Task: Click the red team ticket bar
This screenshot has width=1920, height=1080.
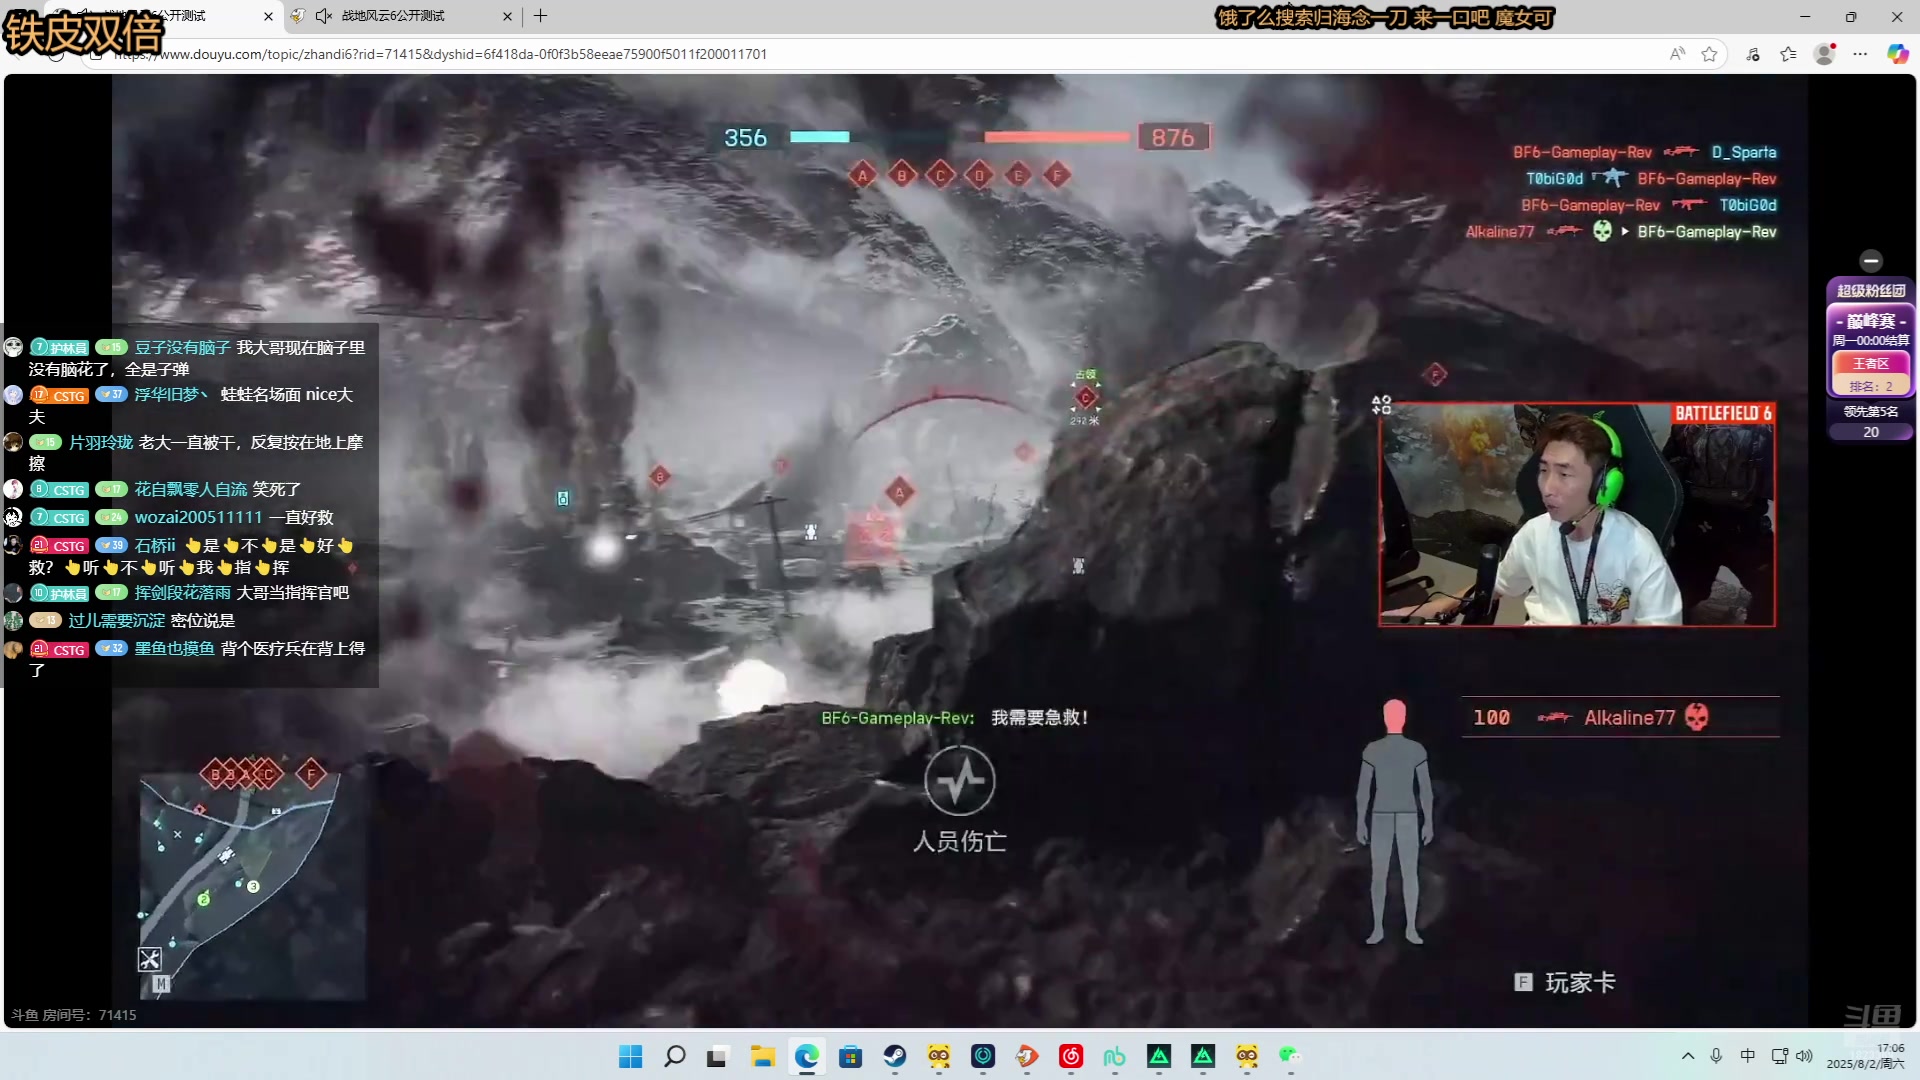Action: coord(1057,137)
